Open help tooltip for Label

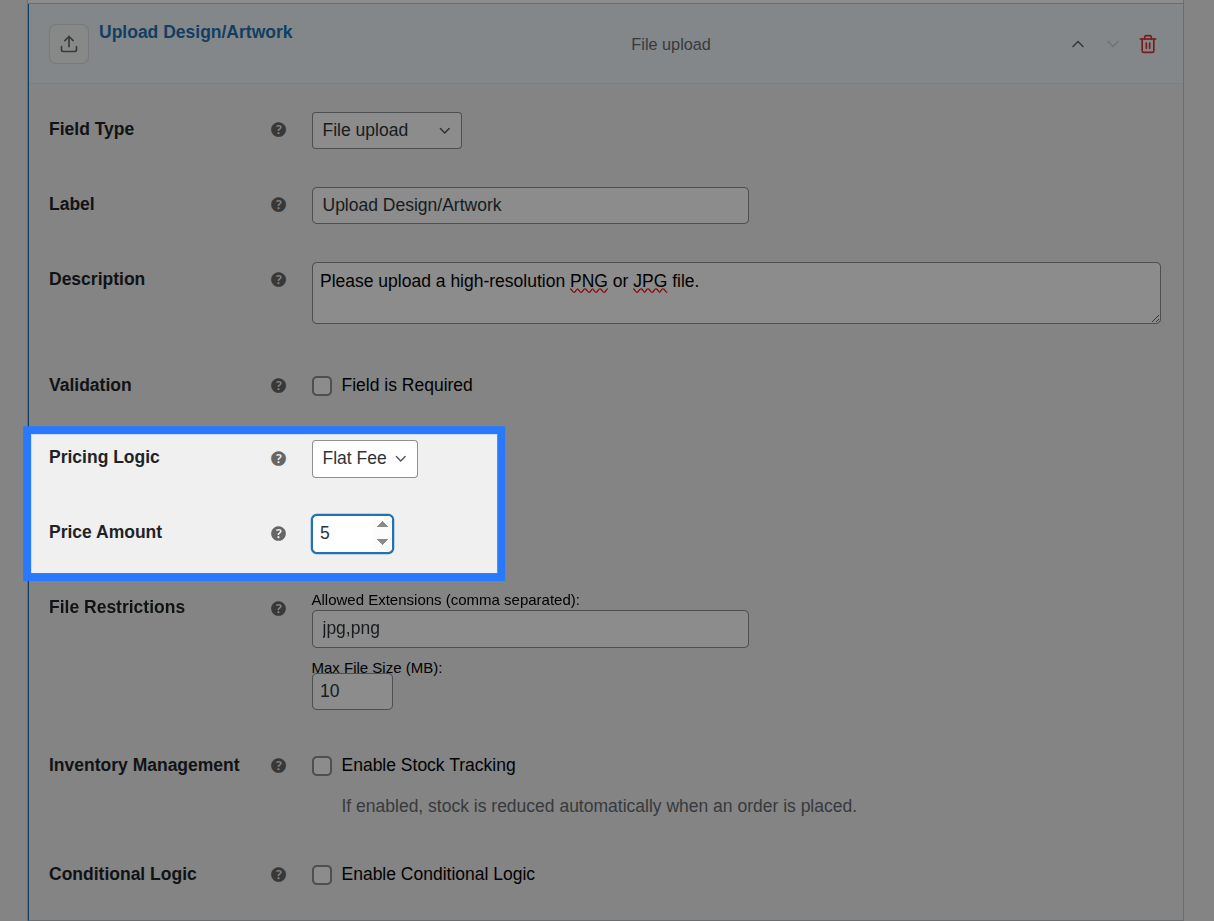tap(279, 205)
